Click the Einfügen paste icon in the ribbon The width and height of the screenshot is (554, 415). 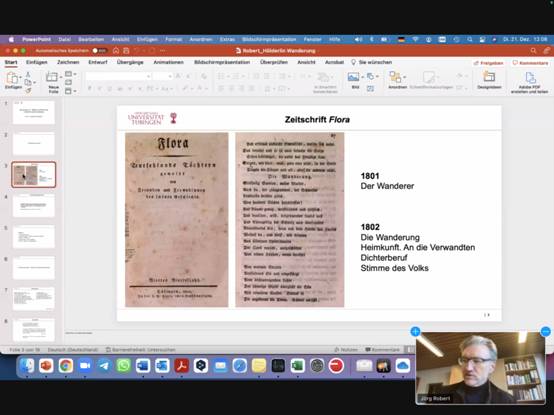tap(12, 77)
